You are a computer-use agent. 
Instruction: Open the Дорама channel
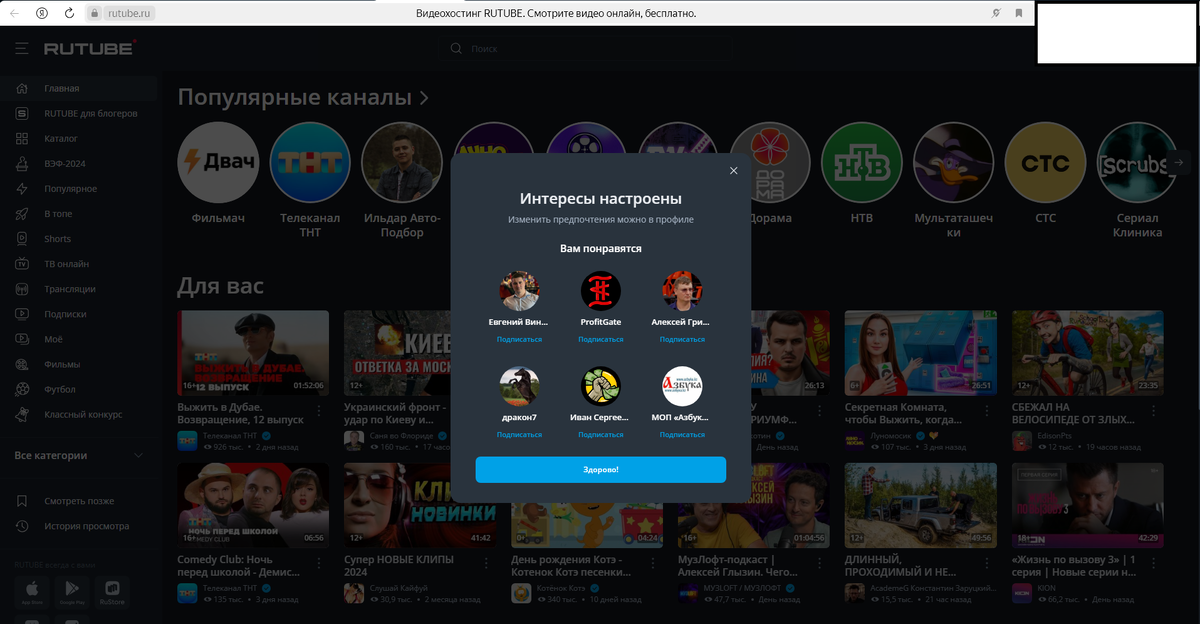coord(770,162)
